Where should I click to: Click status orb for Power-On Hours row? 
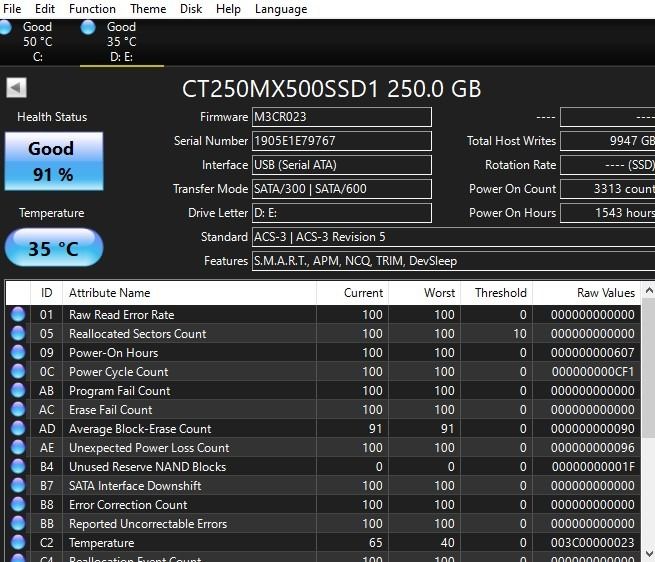tap(18, 353)
